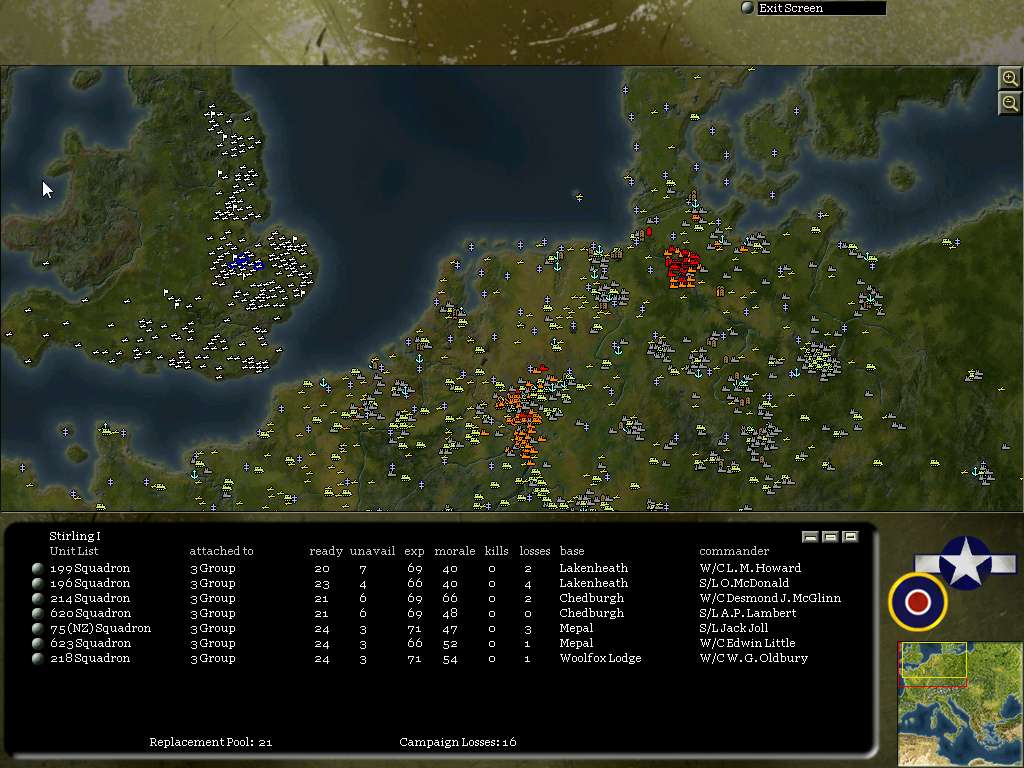Screen dimensions: 1024x768
Task: Open the 218 Squadron entry
Action: (x=90, y=658)
